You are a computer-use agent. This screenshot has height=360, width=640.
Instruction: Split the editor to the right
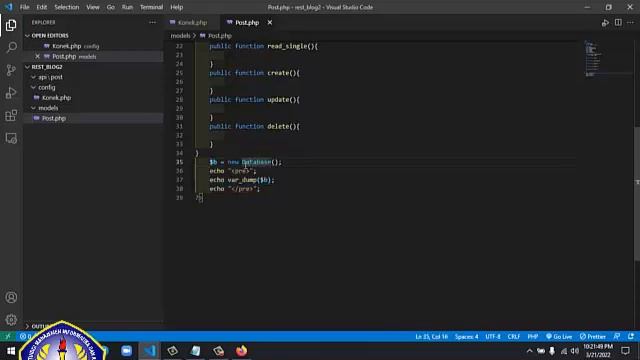click(618, 23)
